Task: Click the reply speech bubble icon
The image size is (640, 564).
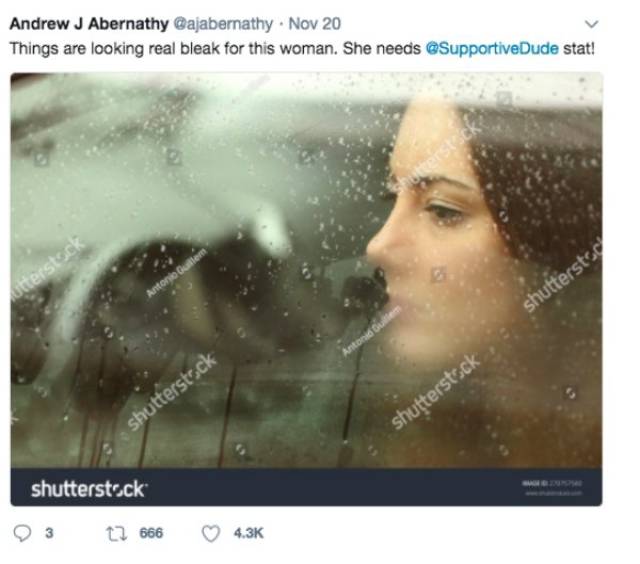Action: point(22,533)
